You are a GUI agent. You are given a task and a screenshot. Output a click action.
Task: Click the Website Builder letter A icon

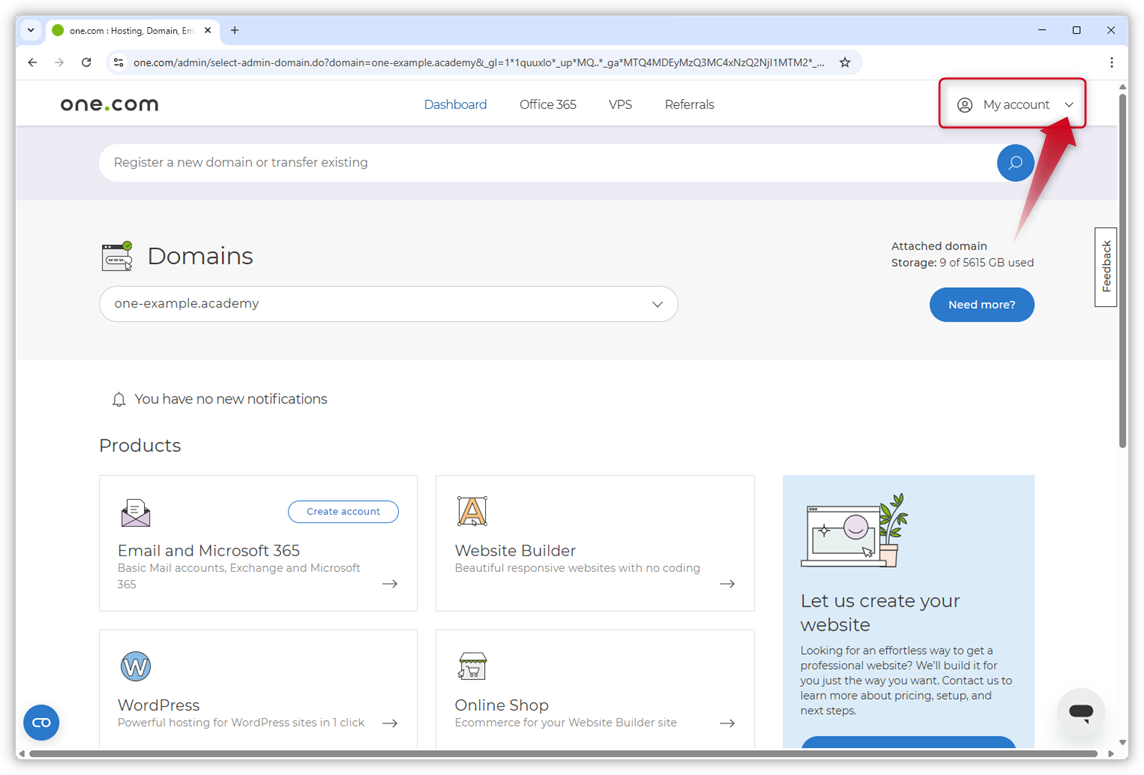tap(472, 511)
